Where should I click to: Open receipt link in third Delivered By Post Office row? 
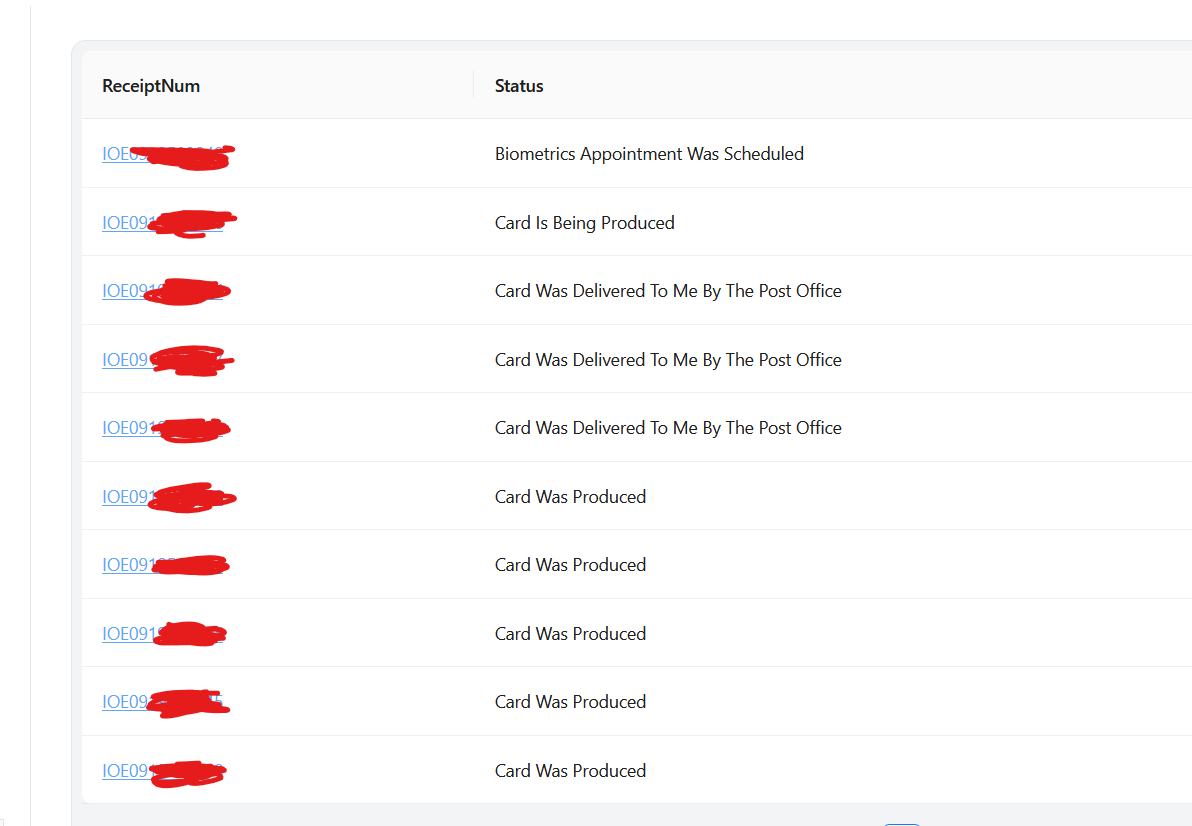pos(163,428)
